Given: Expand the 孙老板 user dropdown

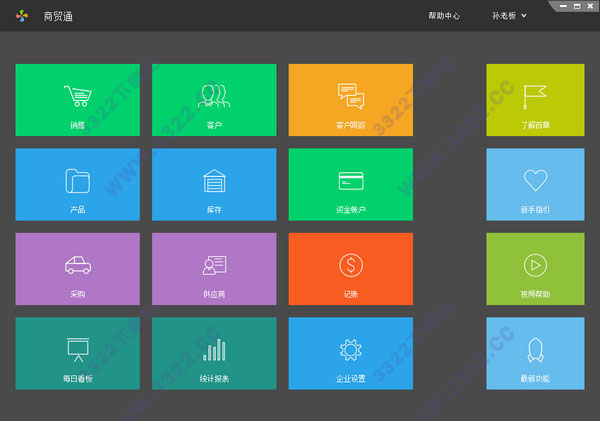Looking at the screenshot, I should coord(509,16).
